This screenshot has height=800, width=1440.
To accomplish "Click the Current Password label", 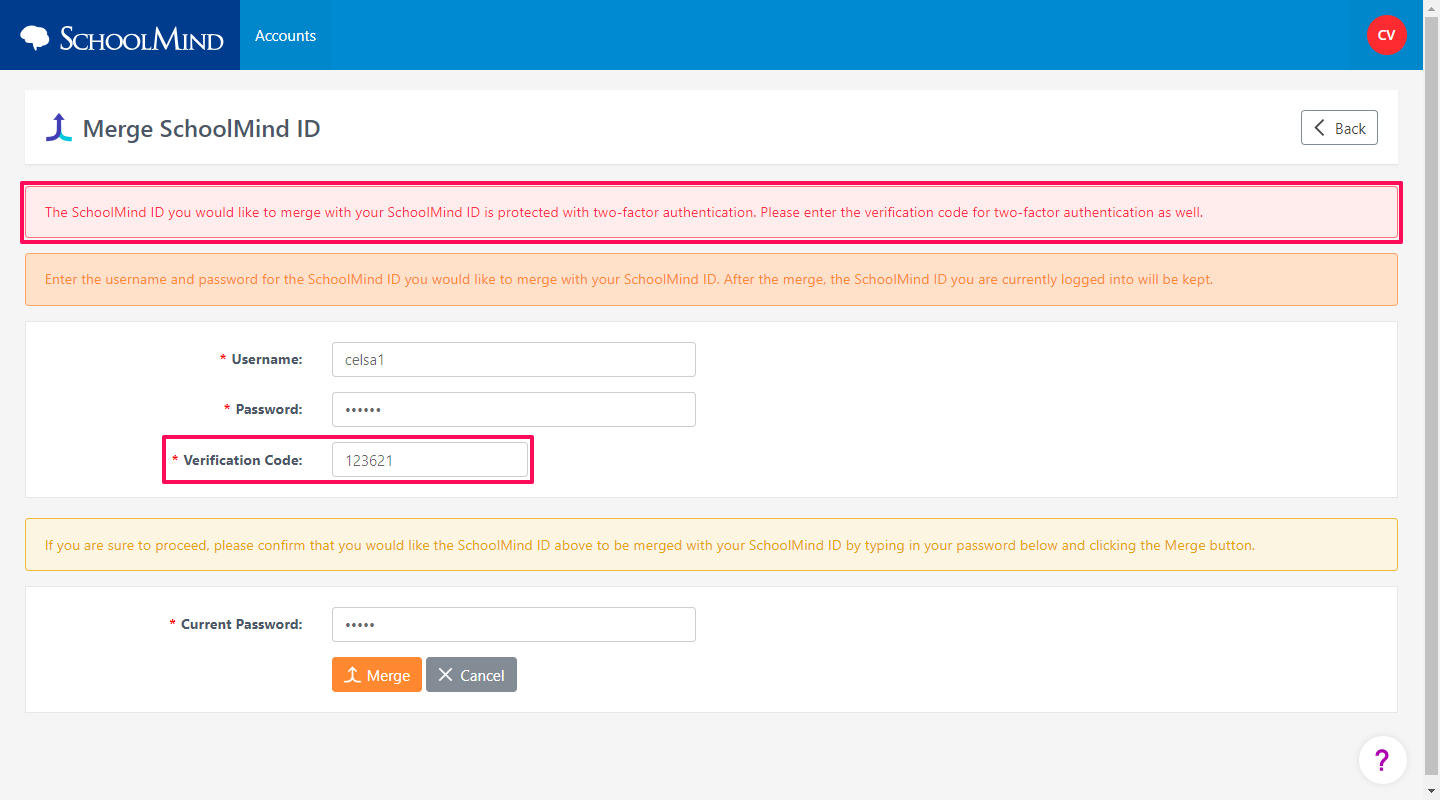I will 241,624.
